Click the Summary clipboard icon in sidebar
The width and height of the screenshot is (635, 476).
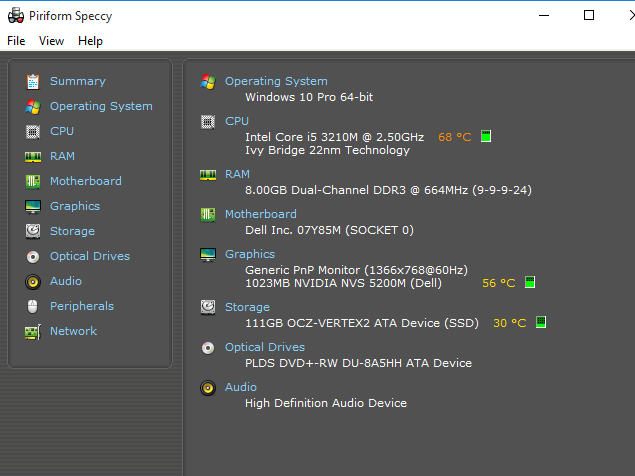coord(33,81)
